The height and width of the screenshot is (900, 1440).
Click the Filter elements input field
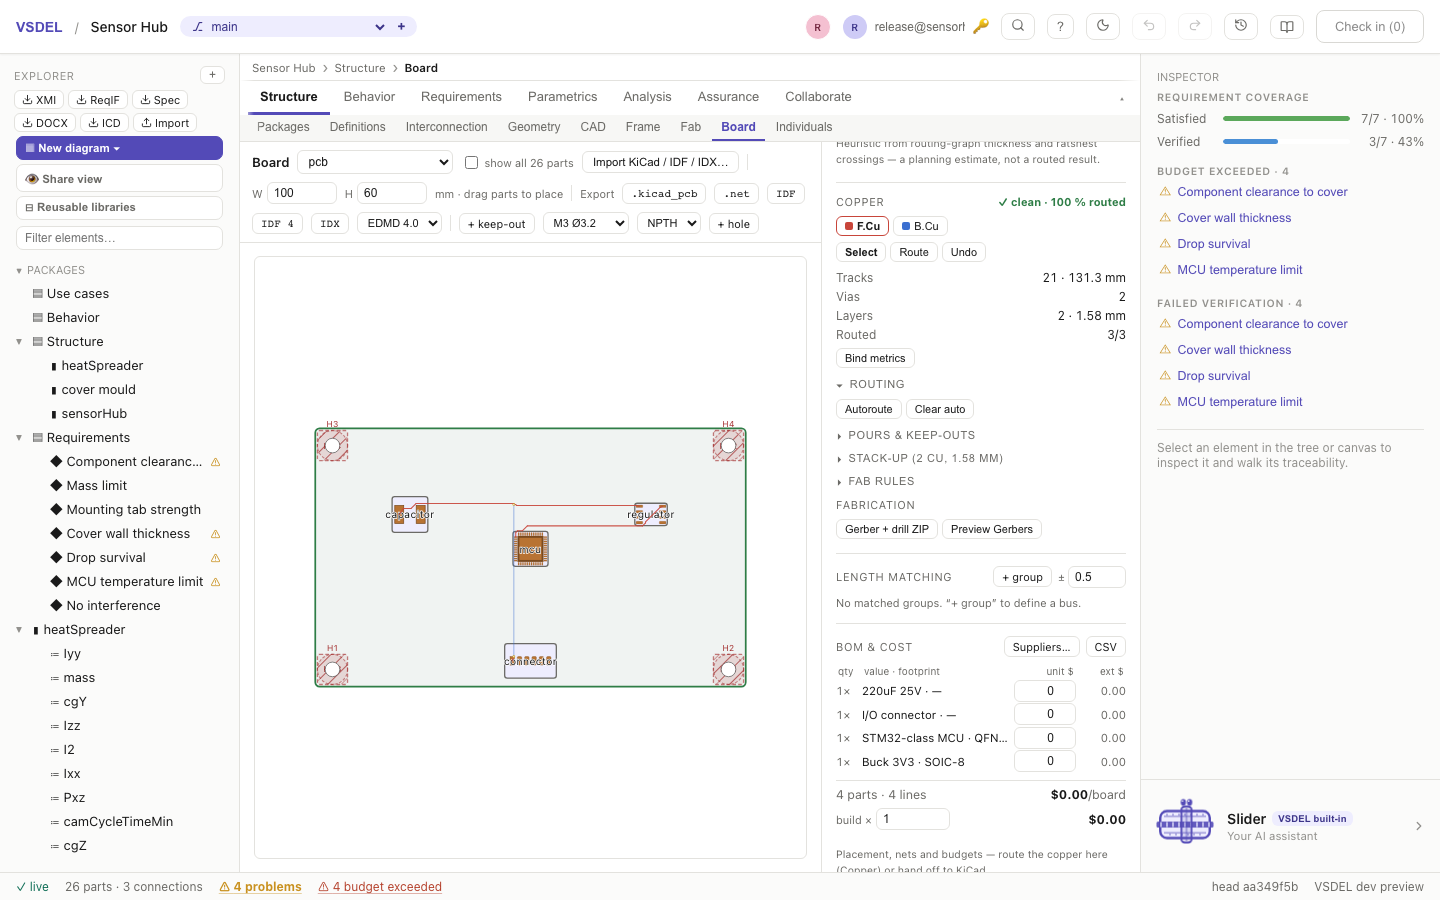coord(119,238)
